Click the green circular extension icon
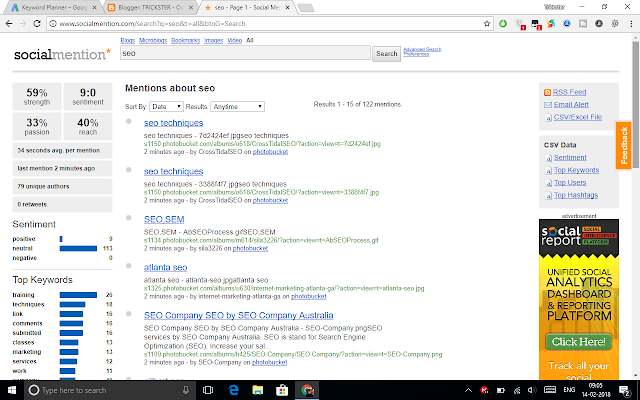The image size is (640, 400). click(x=503, y=24)
